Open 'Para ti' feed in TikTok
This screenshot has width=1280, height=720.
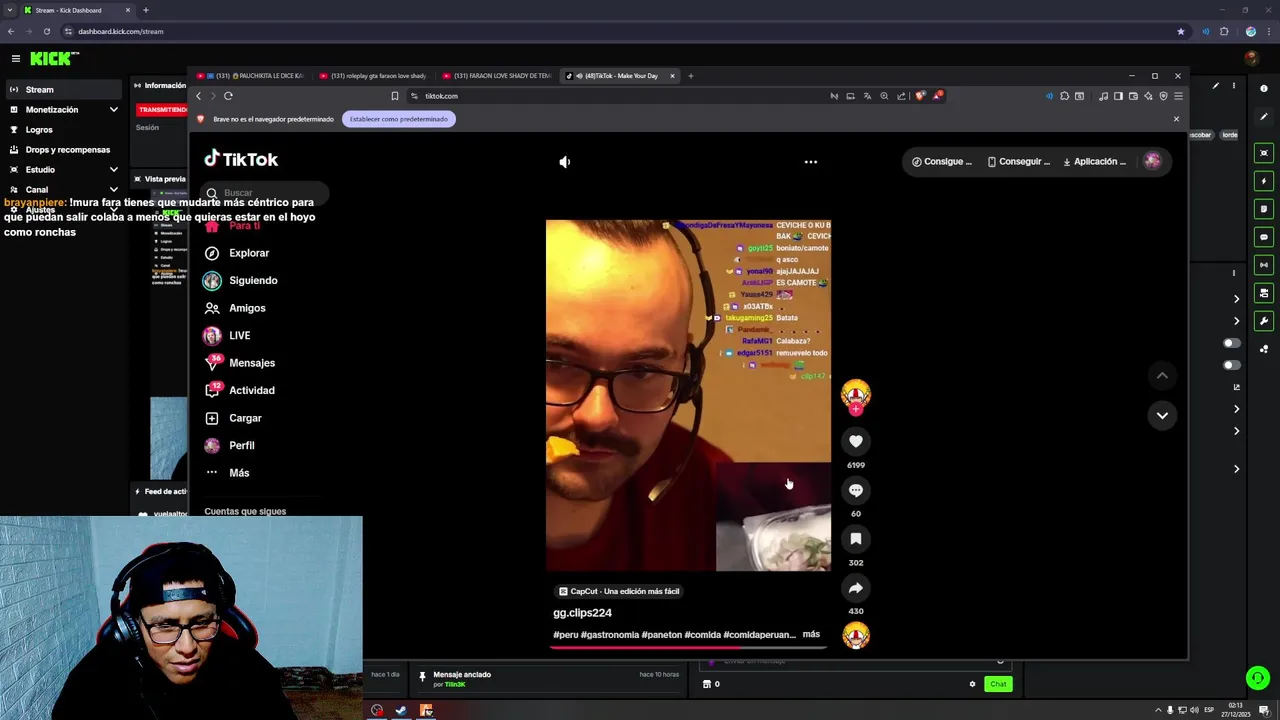(x=244, y=226)
